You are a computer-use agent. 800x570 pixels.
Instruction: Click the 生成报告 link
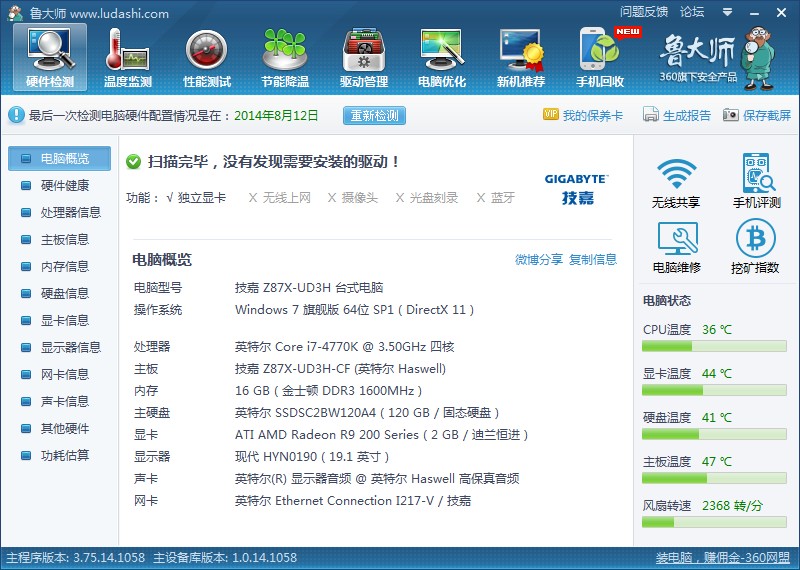click(687, 115)
